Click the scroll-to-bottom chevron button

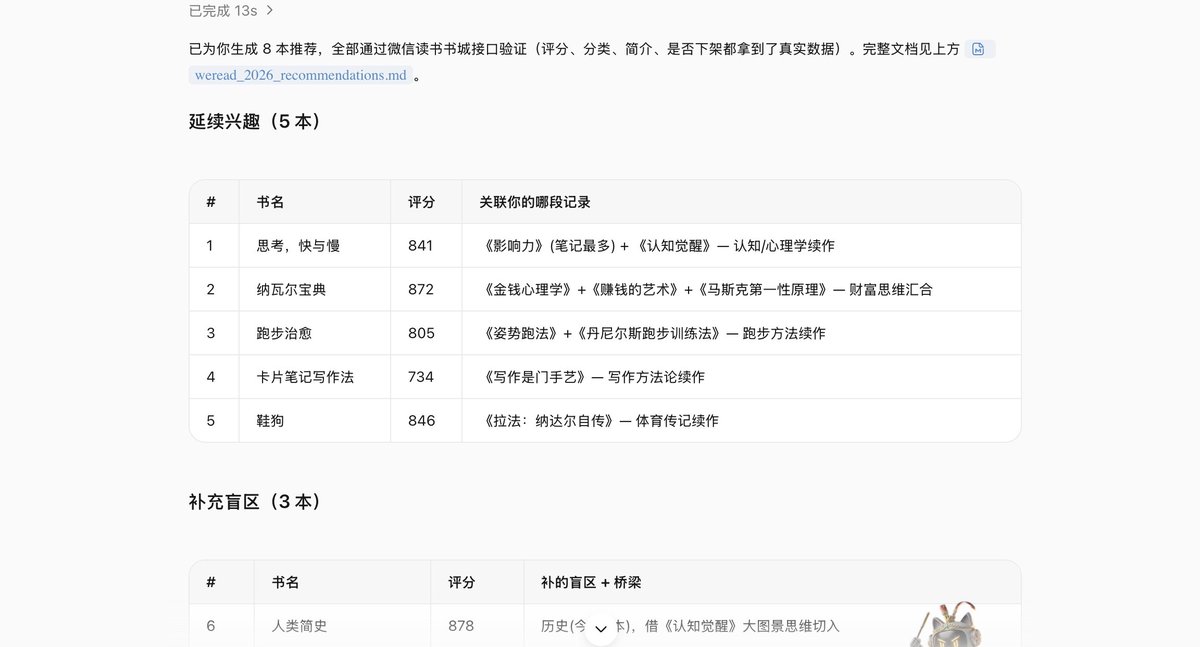601,628
